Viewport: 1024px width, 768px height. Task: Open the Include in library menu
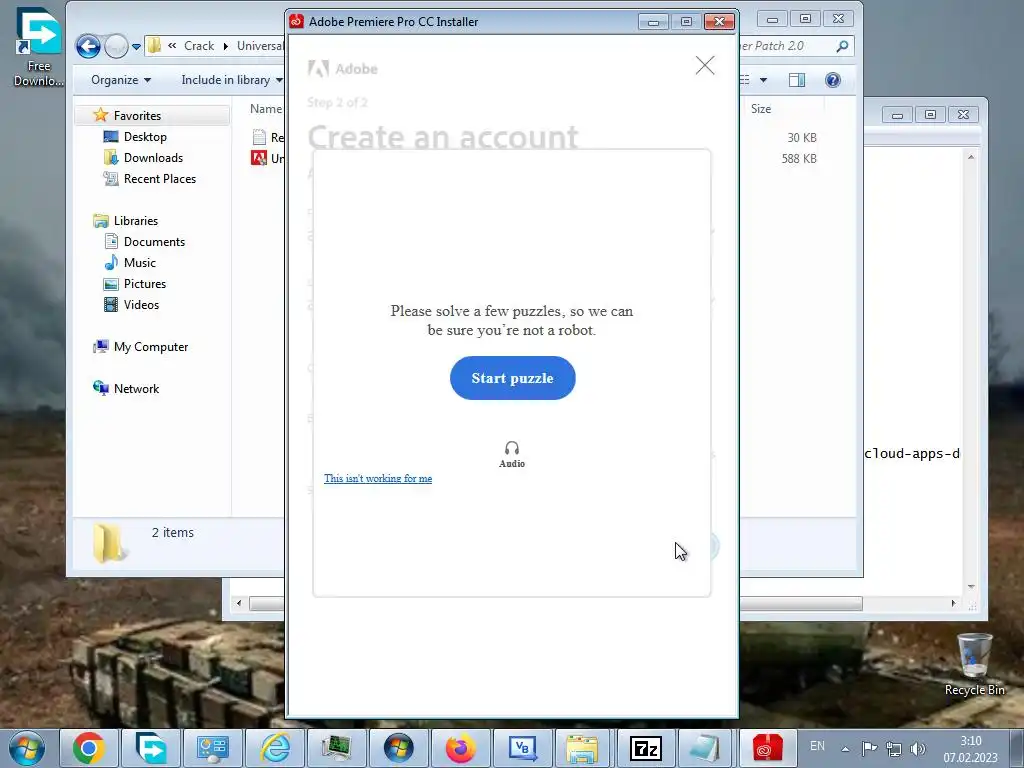pyautogui.click(x=232, y=80)
